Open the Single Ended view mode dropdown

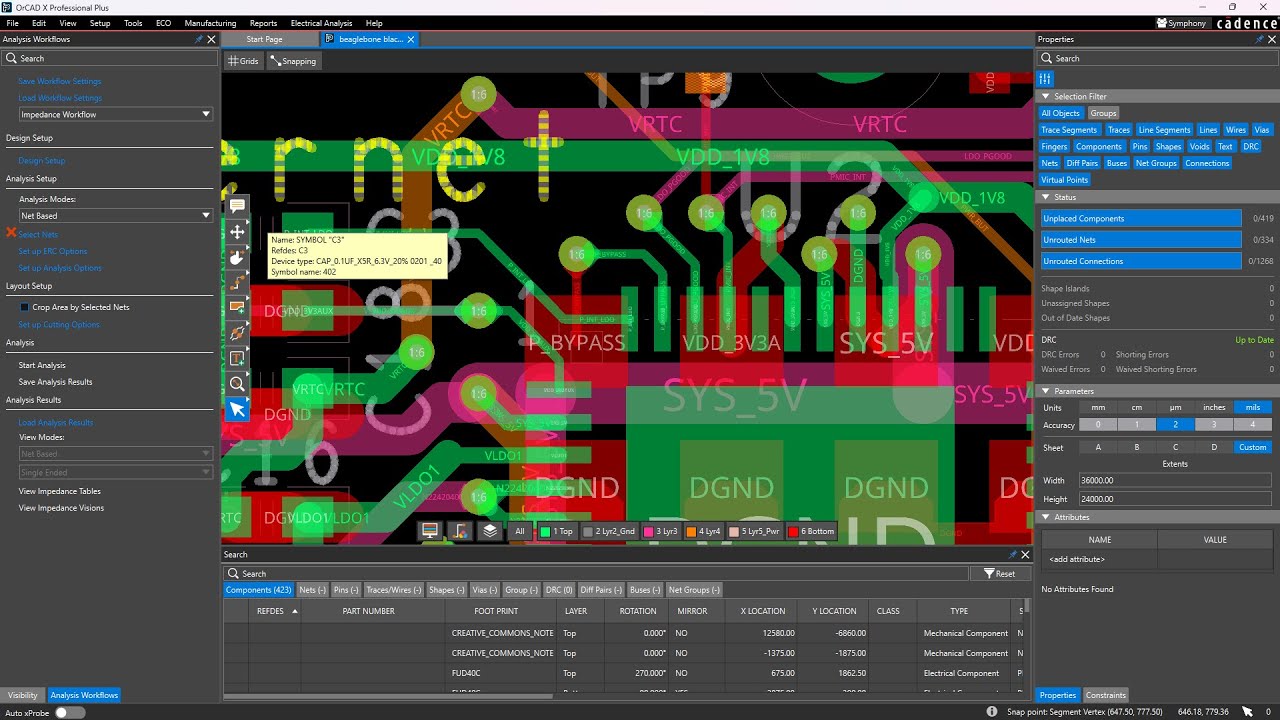[115, 472]
